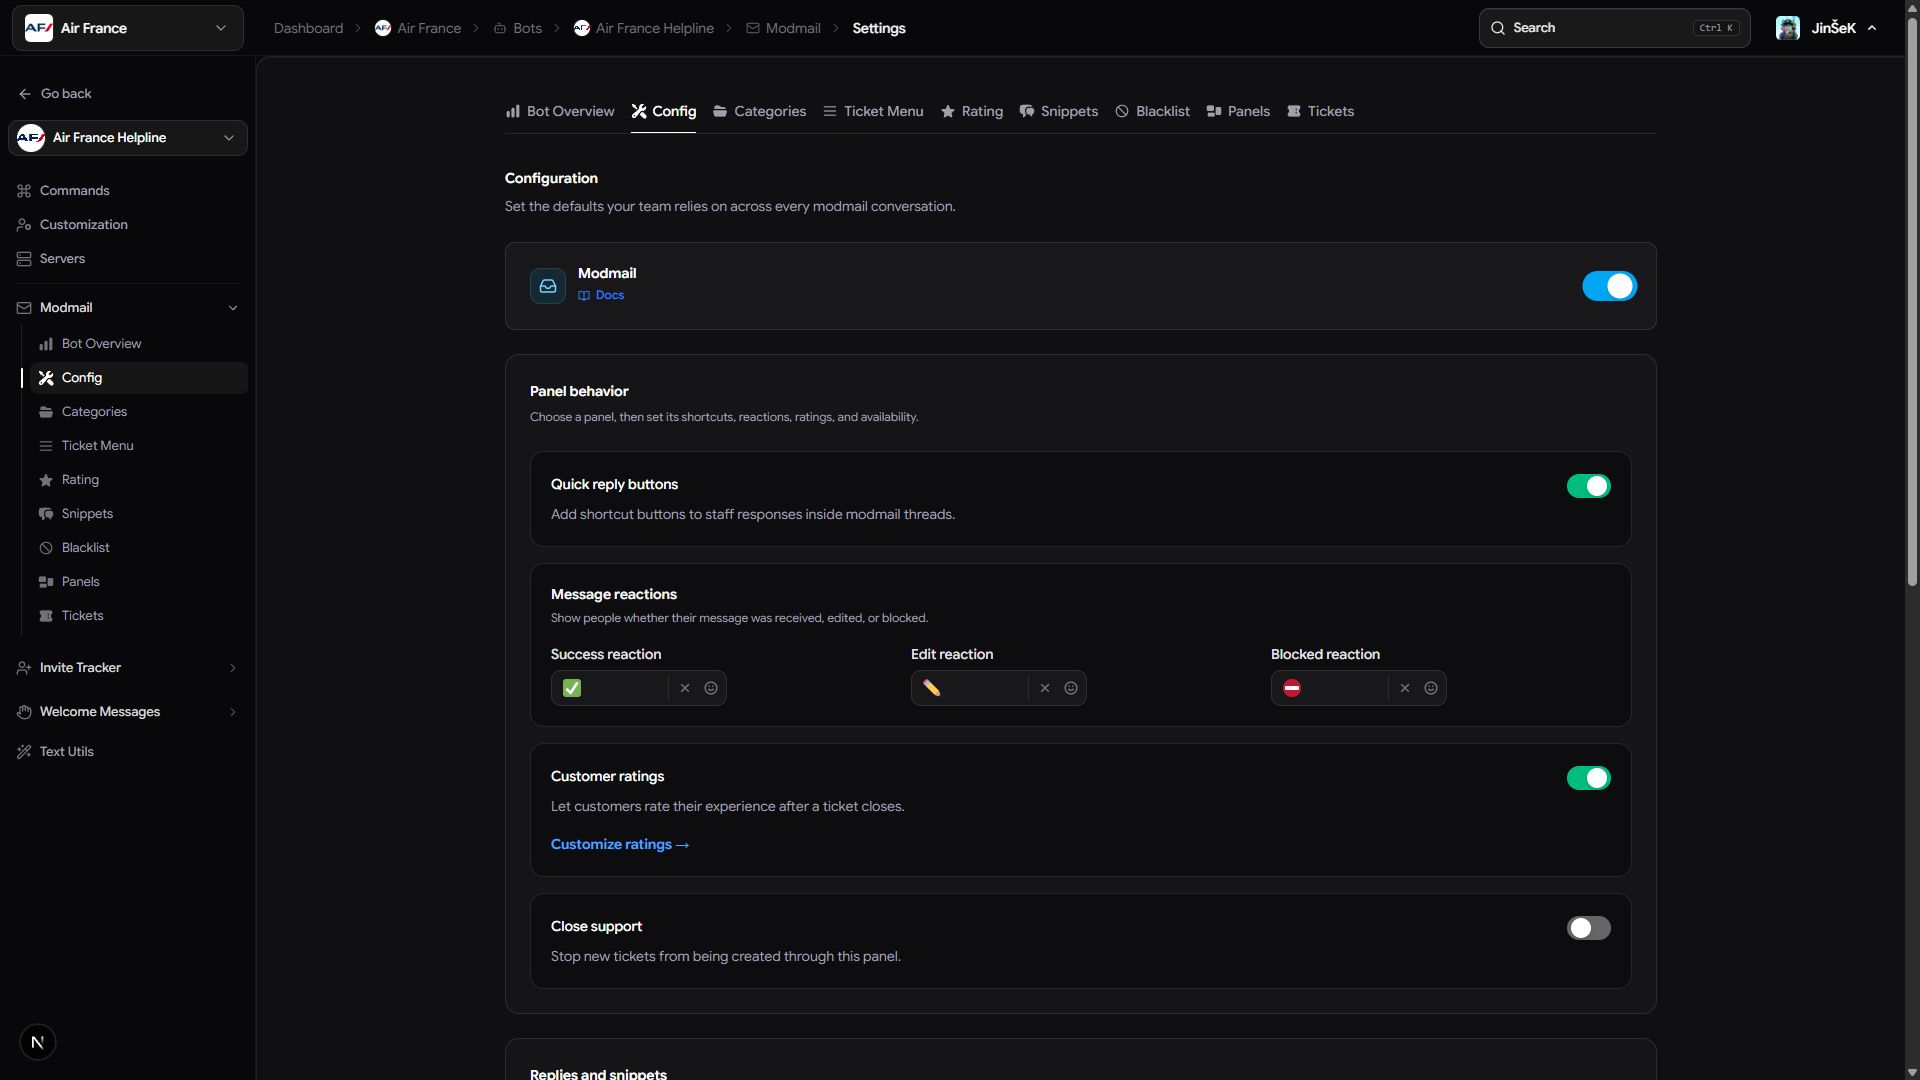Open the Modmail Docs link
1920x1080 pixels.
(x=601, y=295)
